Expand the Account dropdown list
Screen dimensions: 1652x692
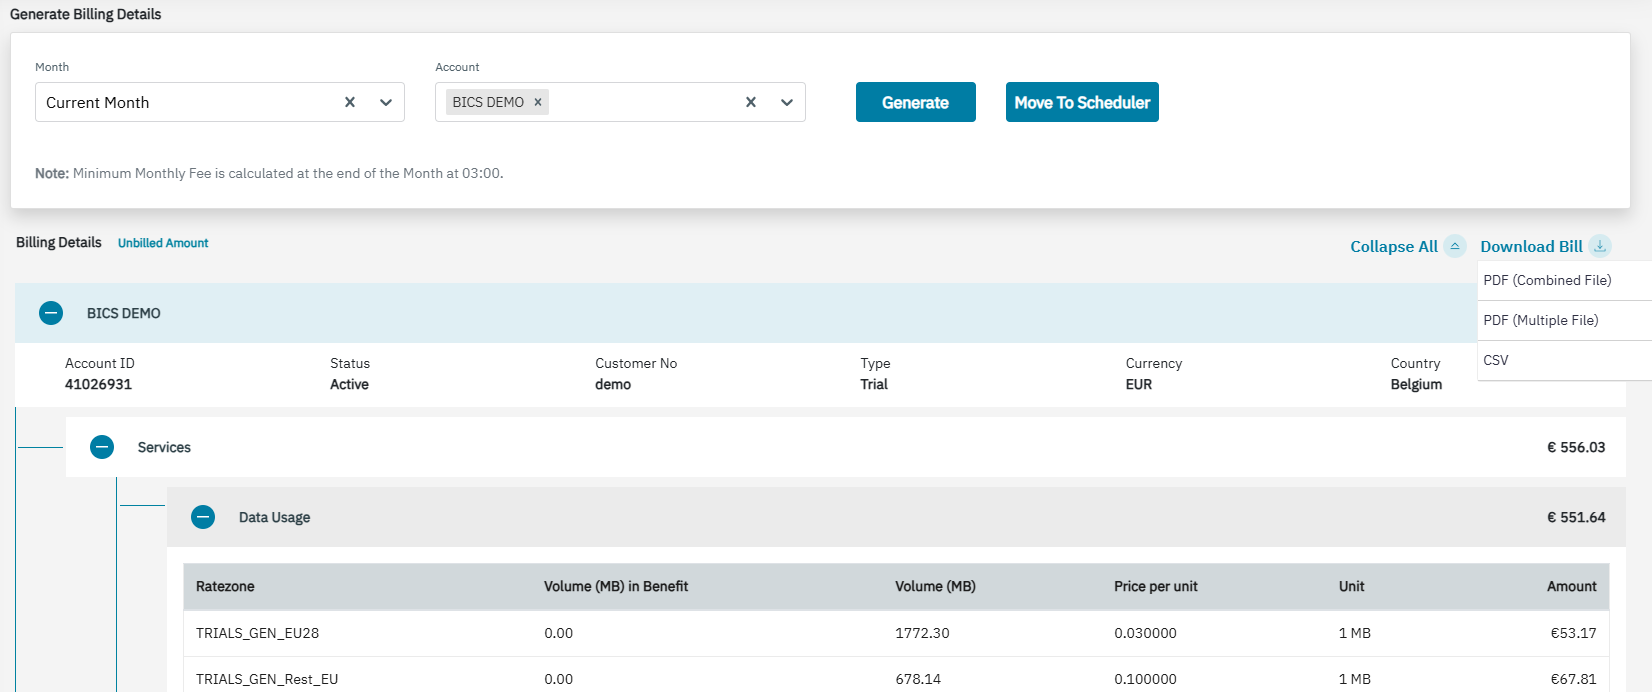click(x=787, y=102)
